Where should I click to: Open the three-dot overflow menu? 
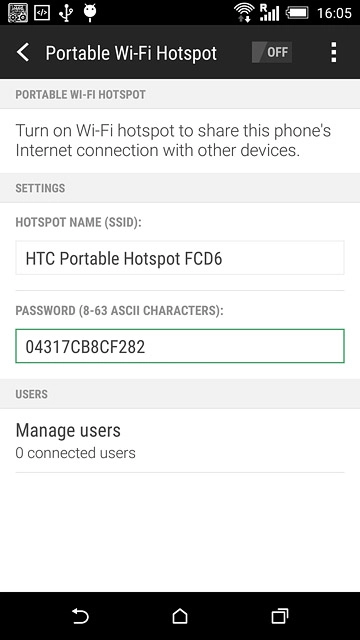[x=333, y=52]
